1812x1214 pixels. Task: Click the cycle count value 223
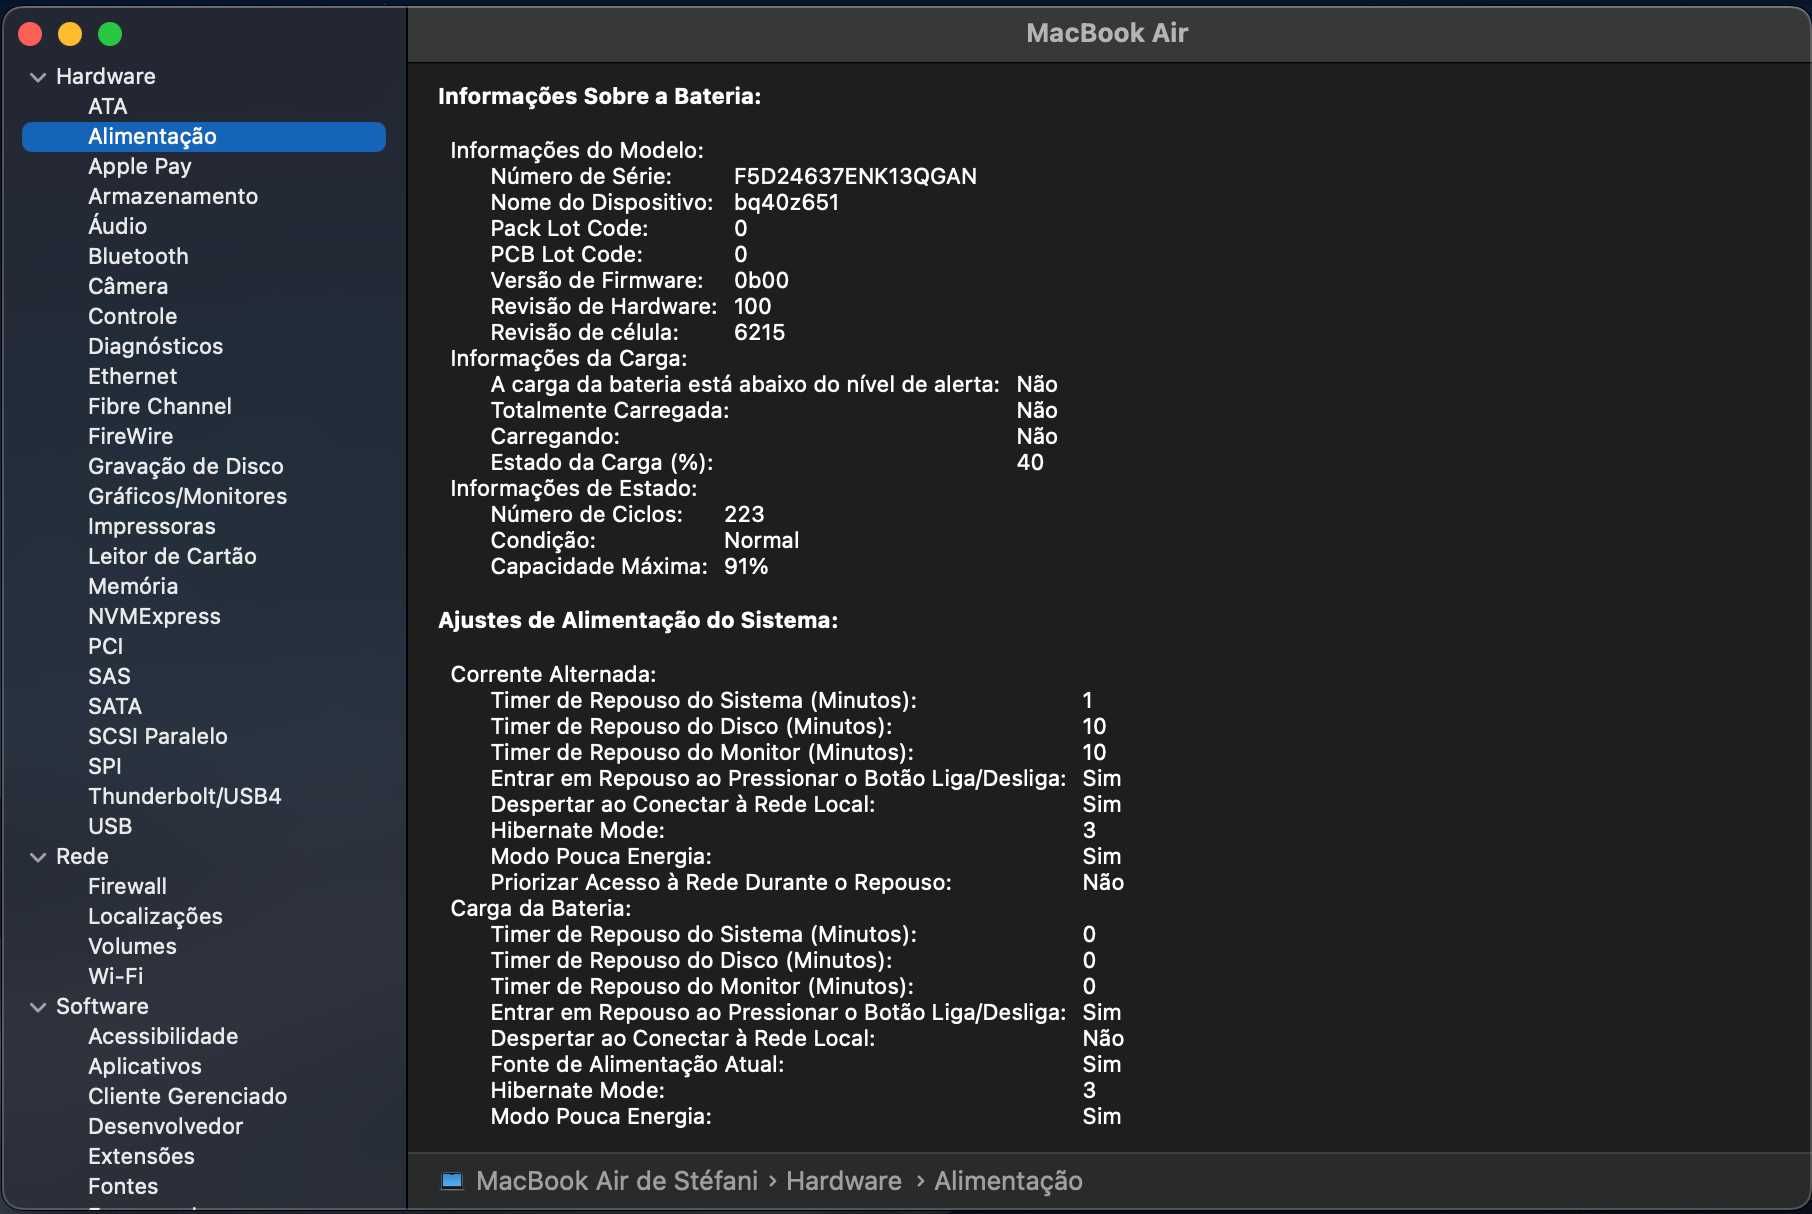[x=744, y=515]
